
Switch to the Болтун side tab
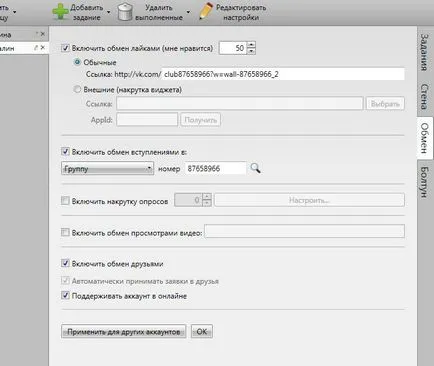click(425, 182)
